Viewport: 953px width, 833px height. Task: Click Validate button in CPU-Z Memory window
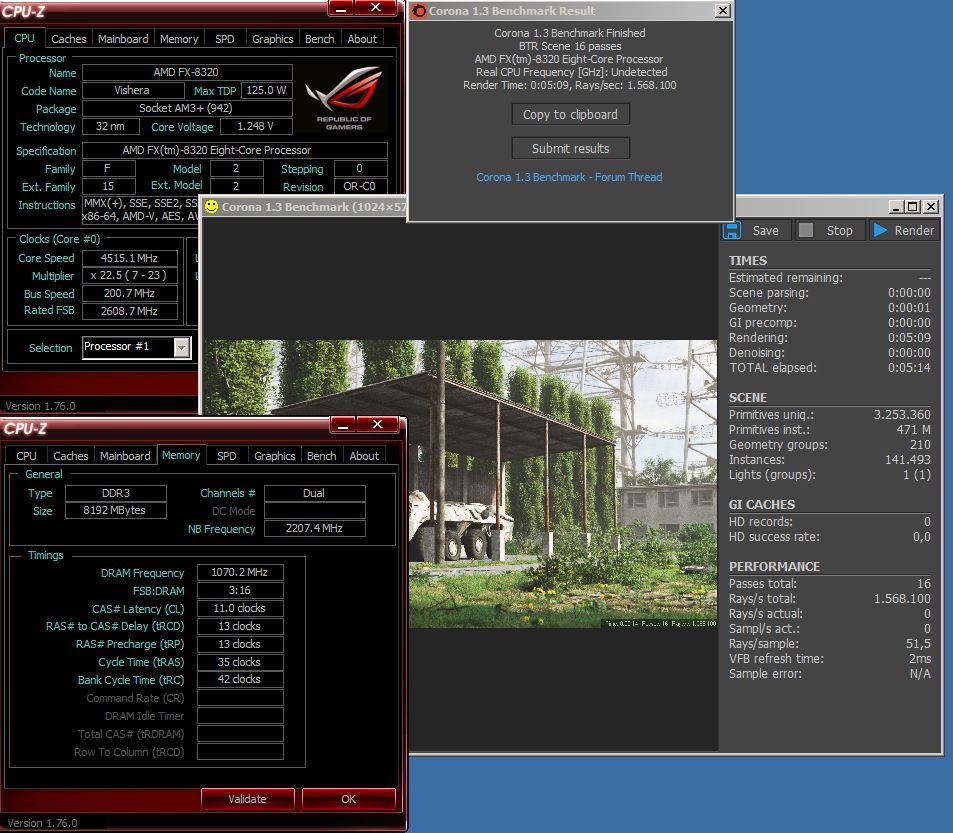coord(247,798)
